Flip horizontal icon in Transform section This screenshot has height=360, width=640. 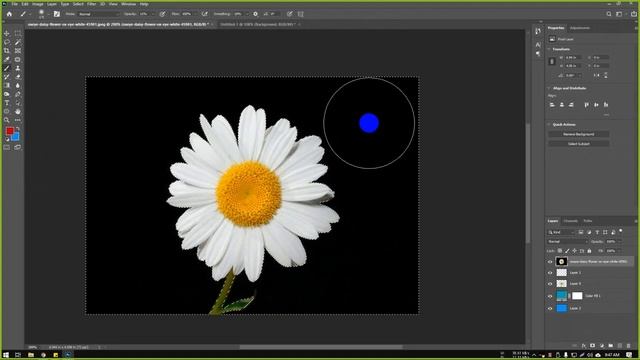597,76
